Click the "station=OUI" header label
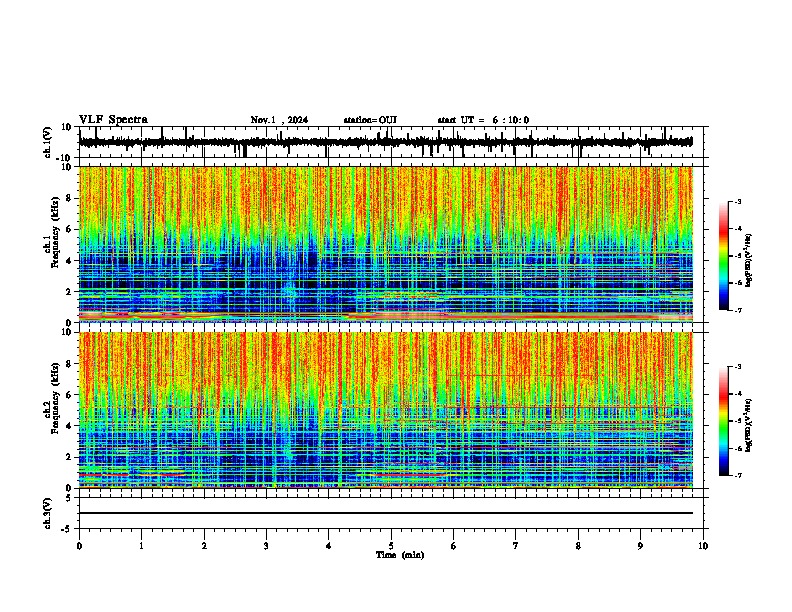 click(x=370, y=120)
